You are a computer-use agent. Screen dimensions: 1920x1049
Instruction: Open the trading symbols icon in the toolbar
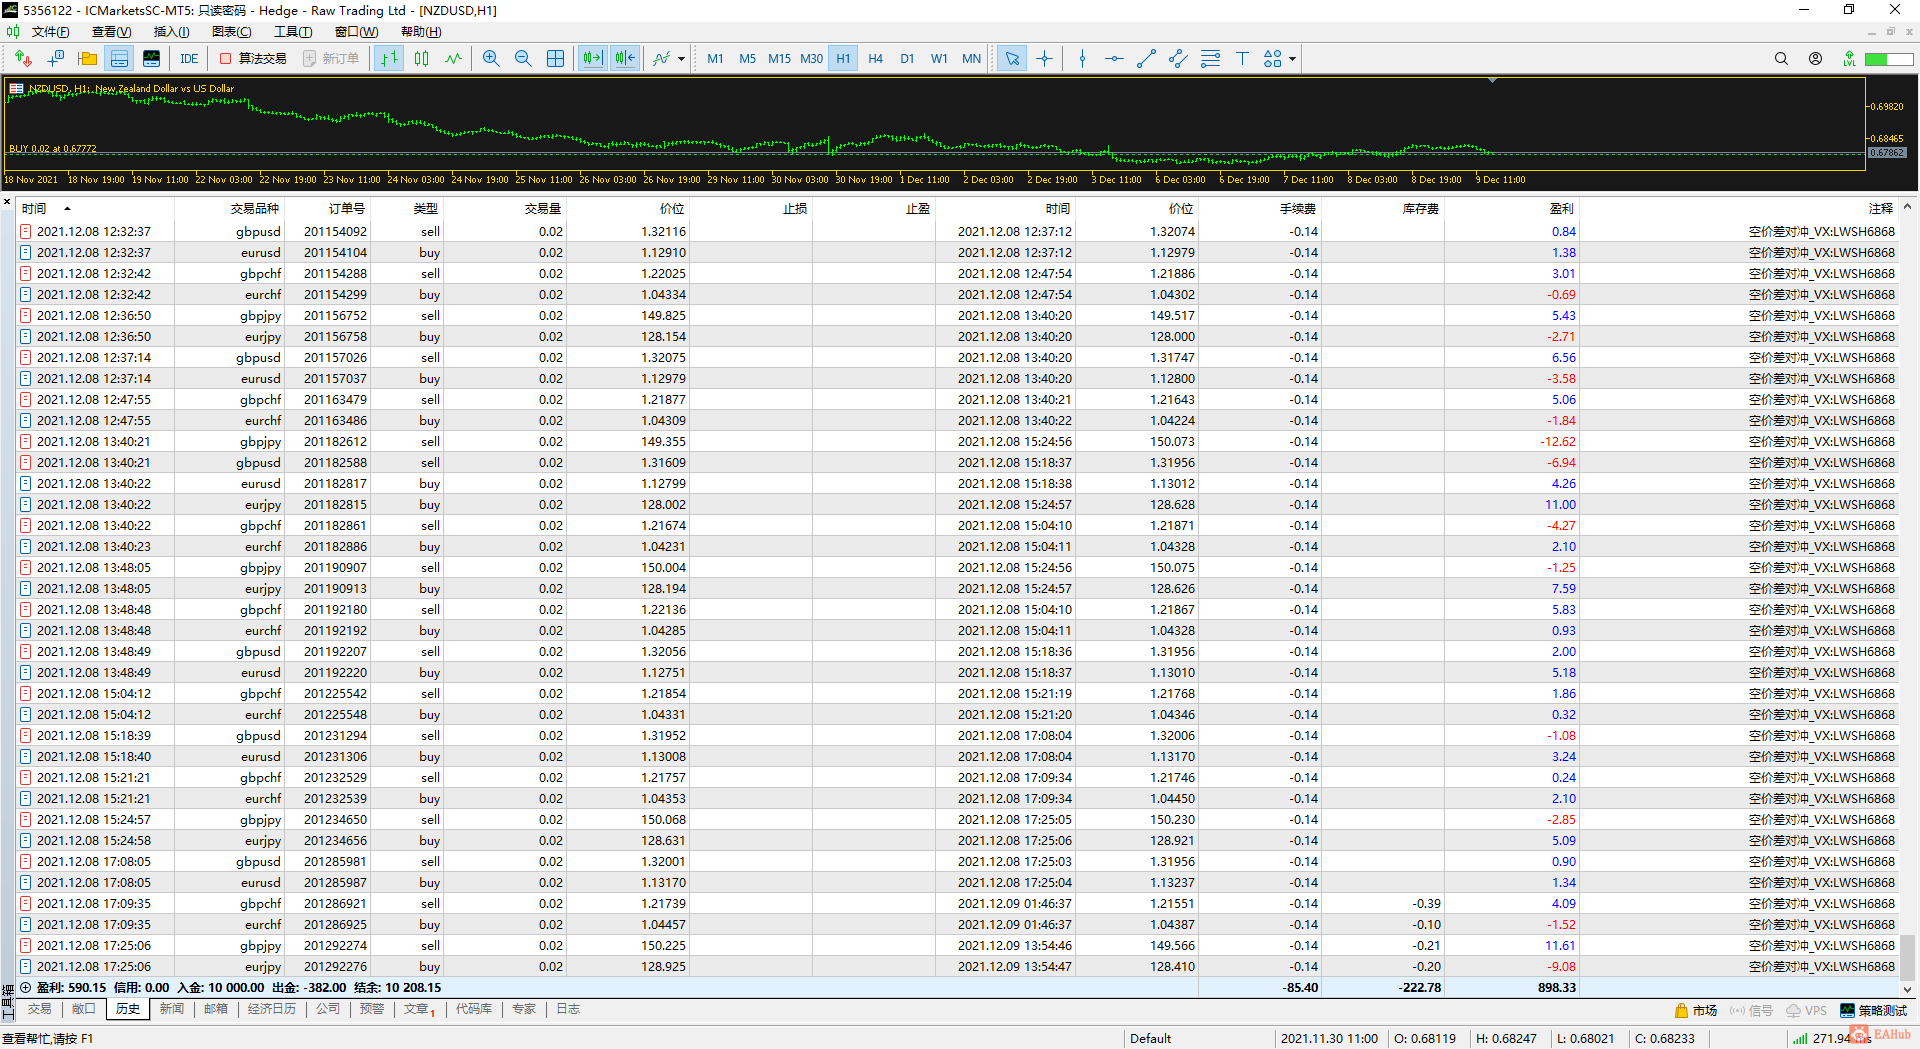(x=23, y=59)
